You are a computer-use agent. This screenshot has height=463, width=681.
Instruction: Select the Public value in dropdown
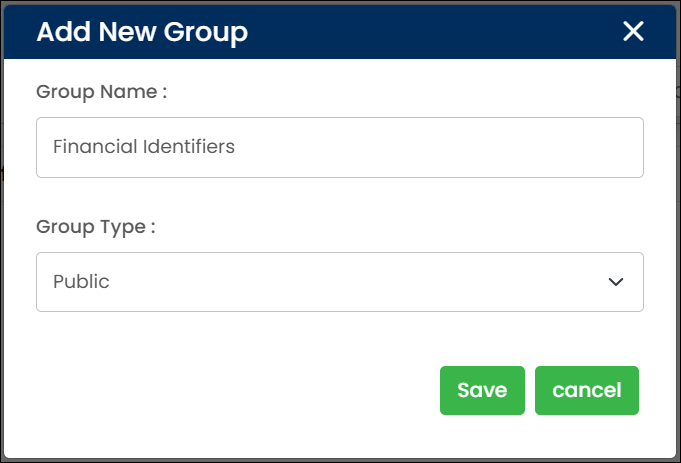click(81, 282)
